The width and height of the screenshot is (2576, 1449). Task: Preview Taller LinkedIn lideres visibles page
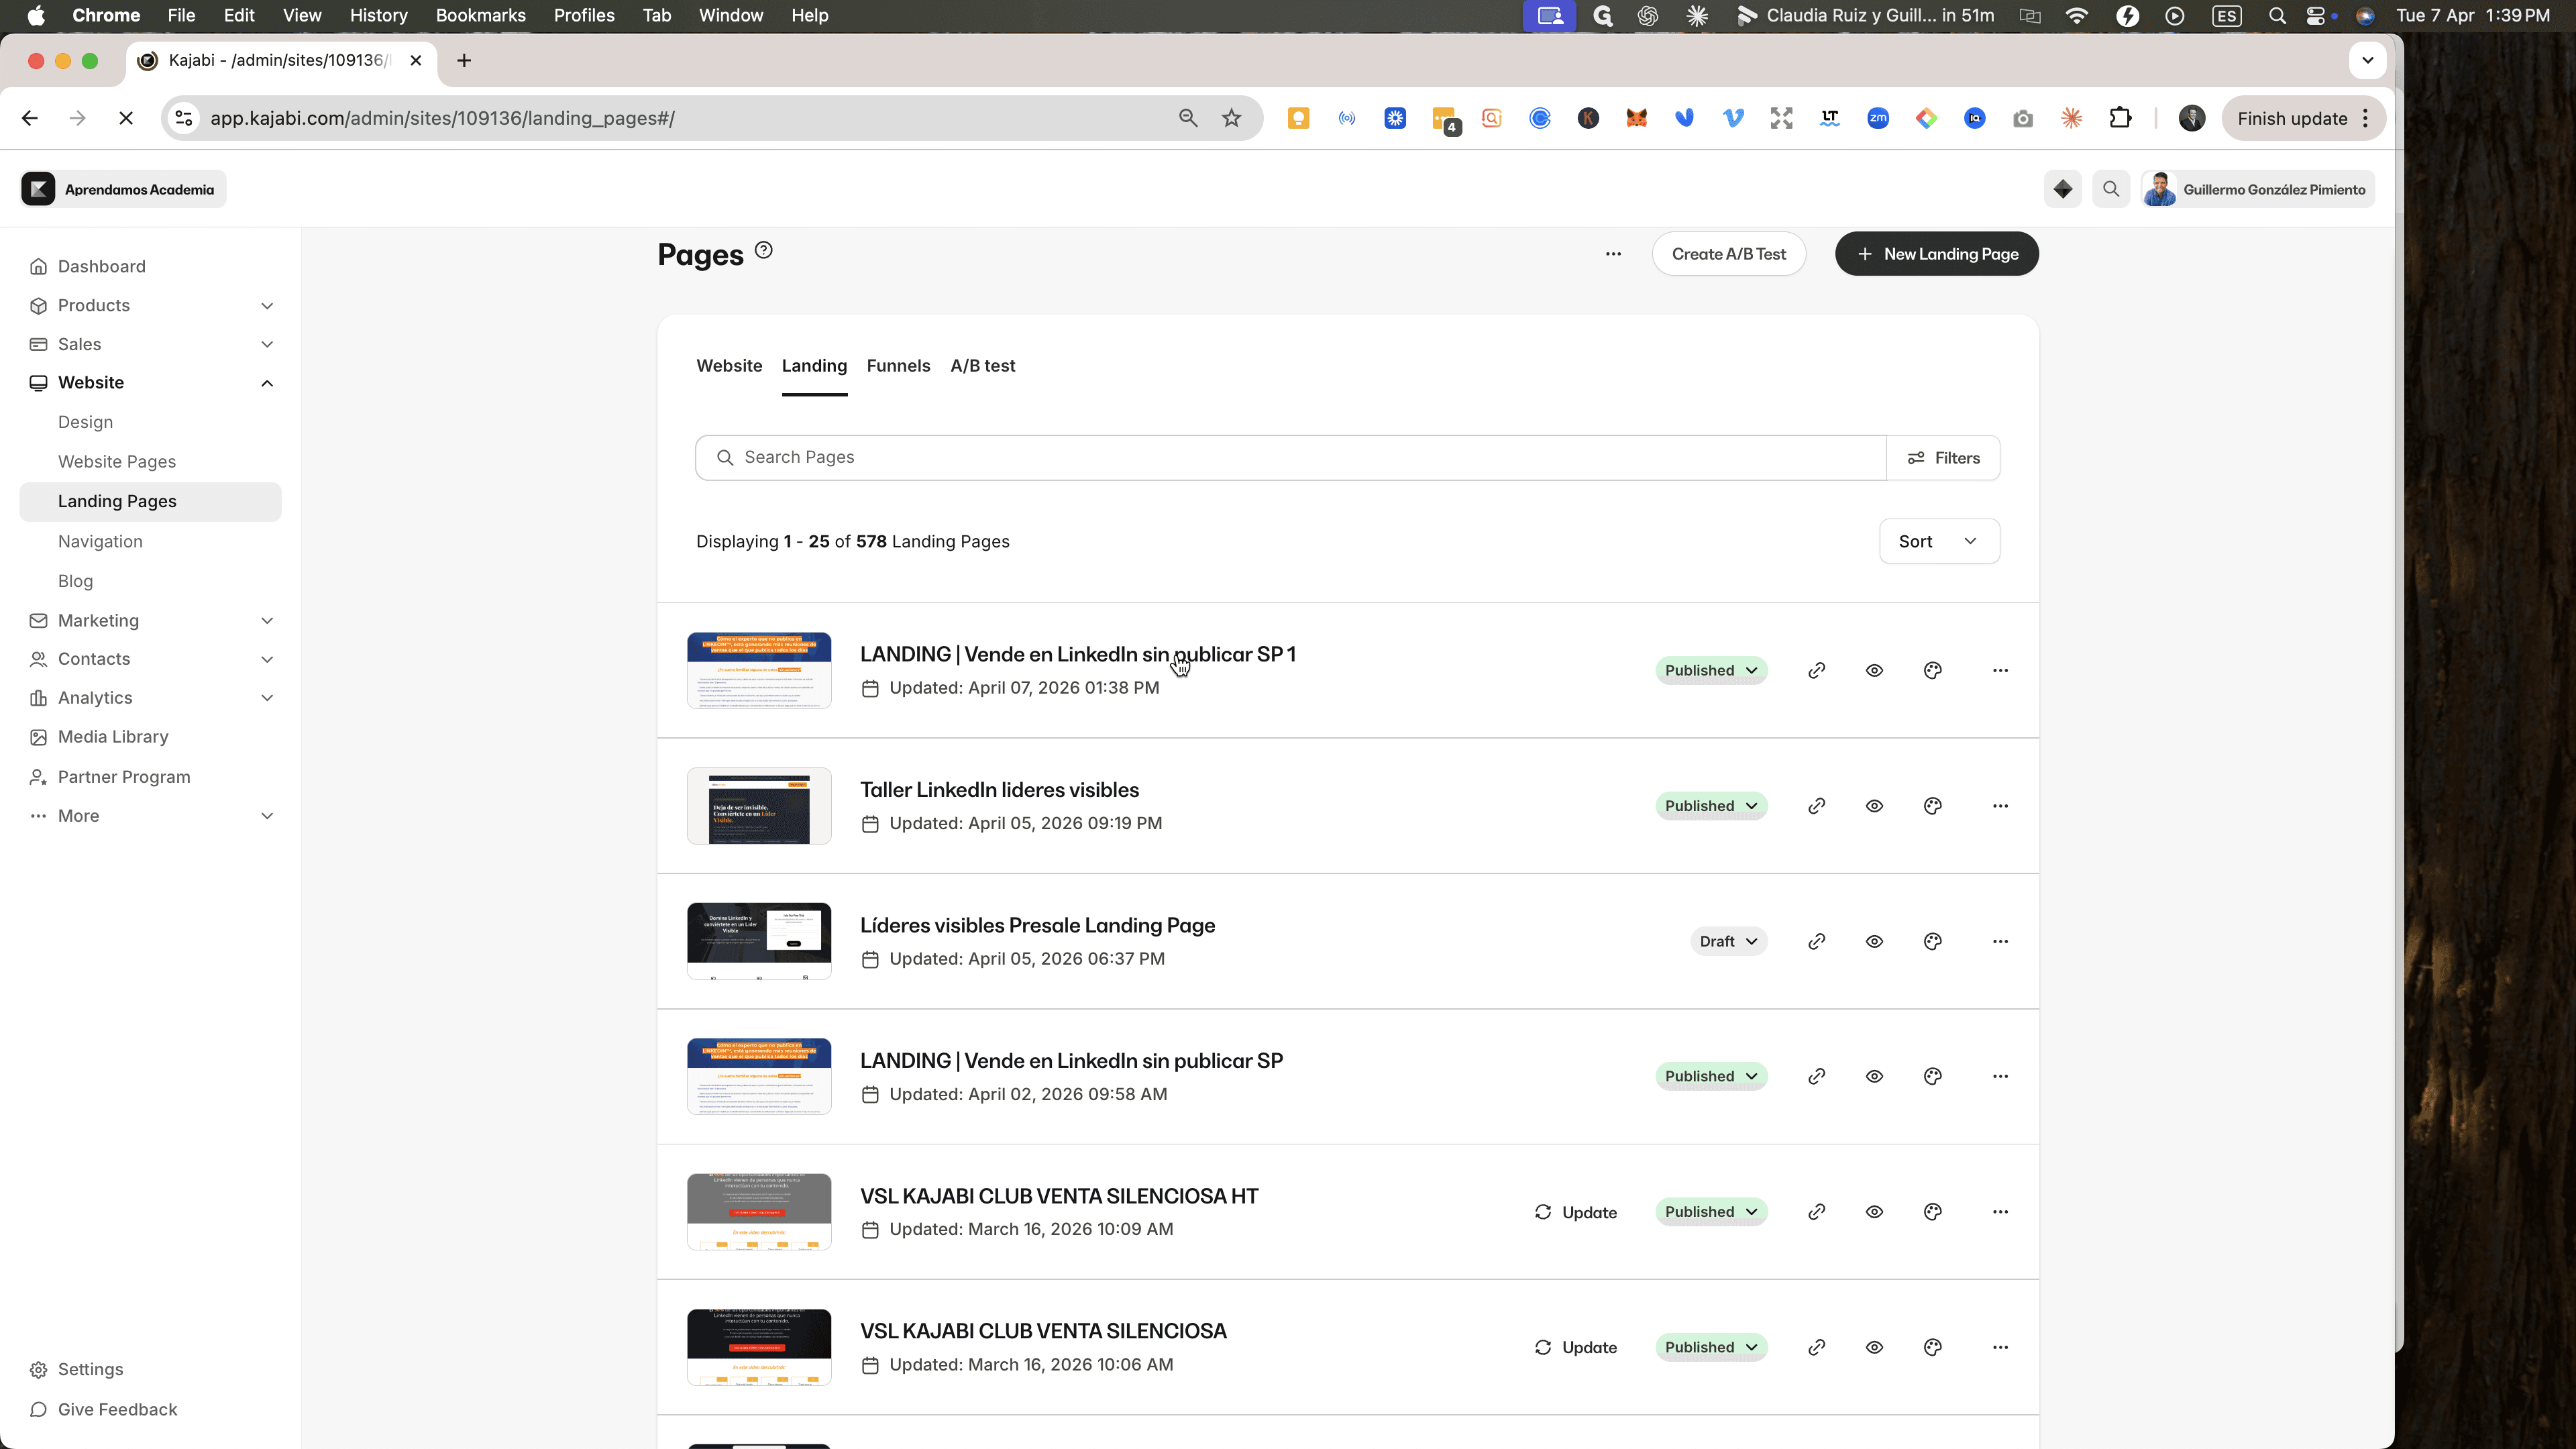1874,806
